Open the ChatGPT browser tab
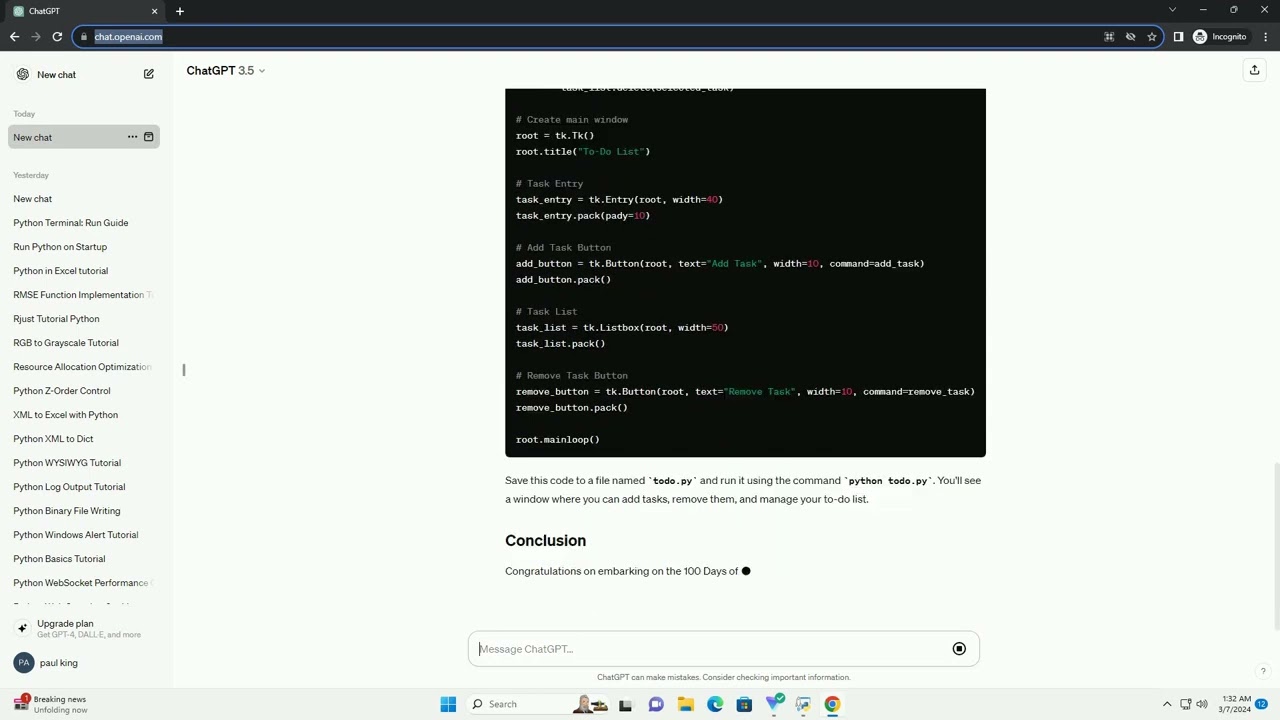Viewport: 1280px width, 720px height. [x=85, y=11]
